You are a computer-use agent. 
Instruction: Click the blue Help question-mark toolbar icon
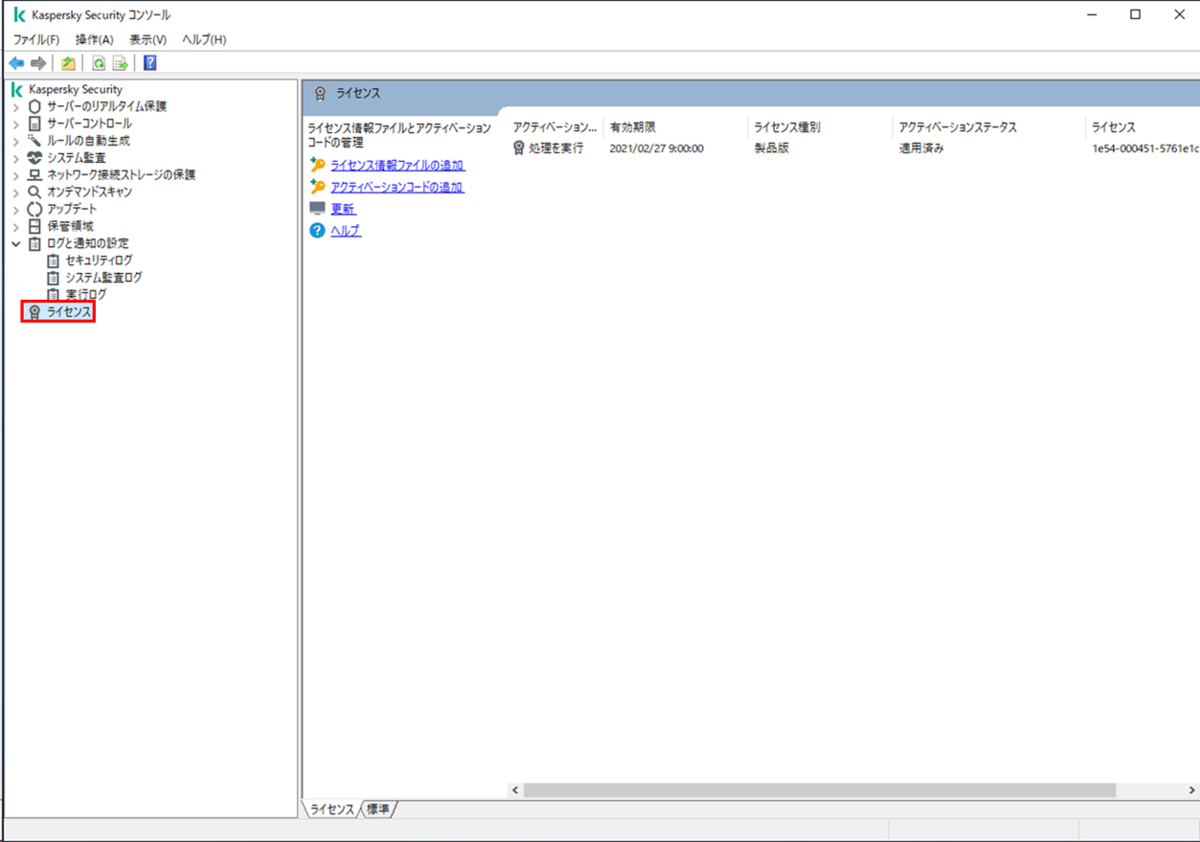(x=150, y=63)
